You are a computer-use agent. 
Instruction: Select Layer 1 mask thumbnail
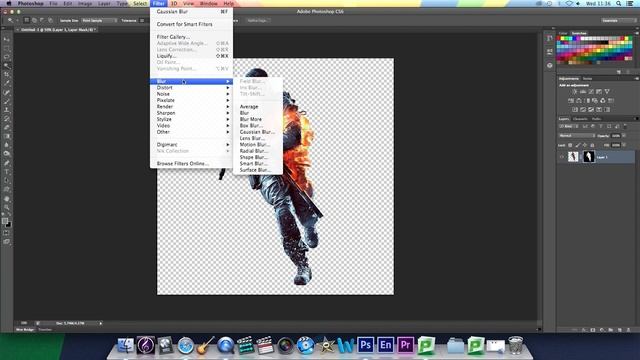coord(589,157)
